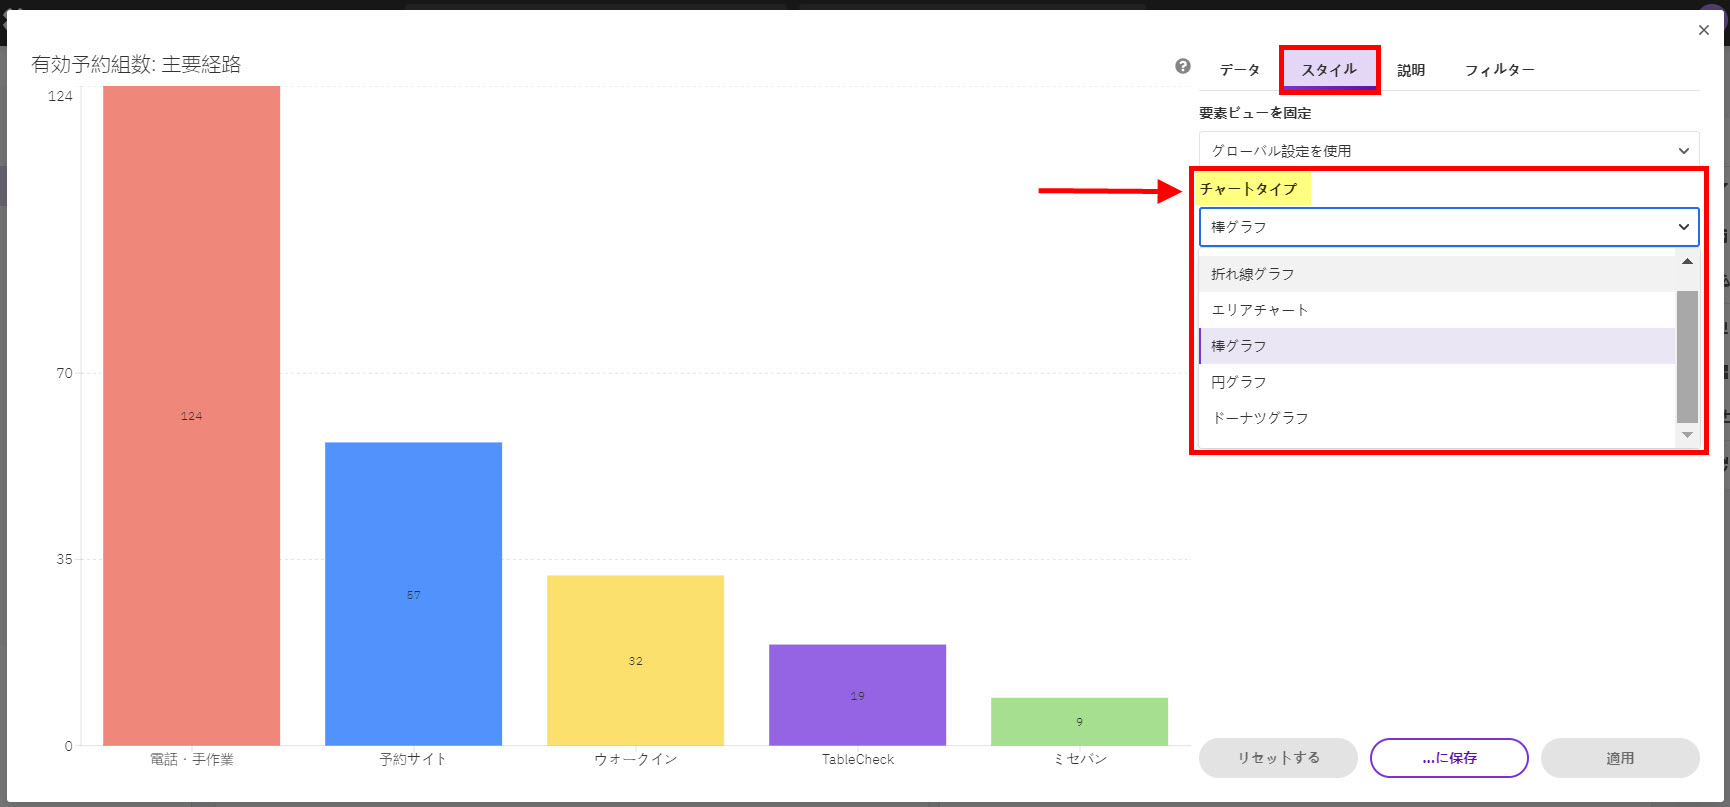
Task: Pick 円グラフ from the chart type list
Action: 1437,382
